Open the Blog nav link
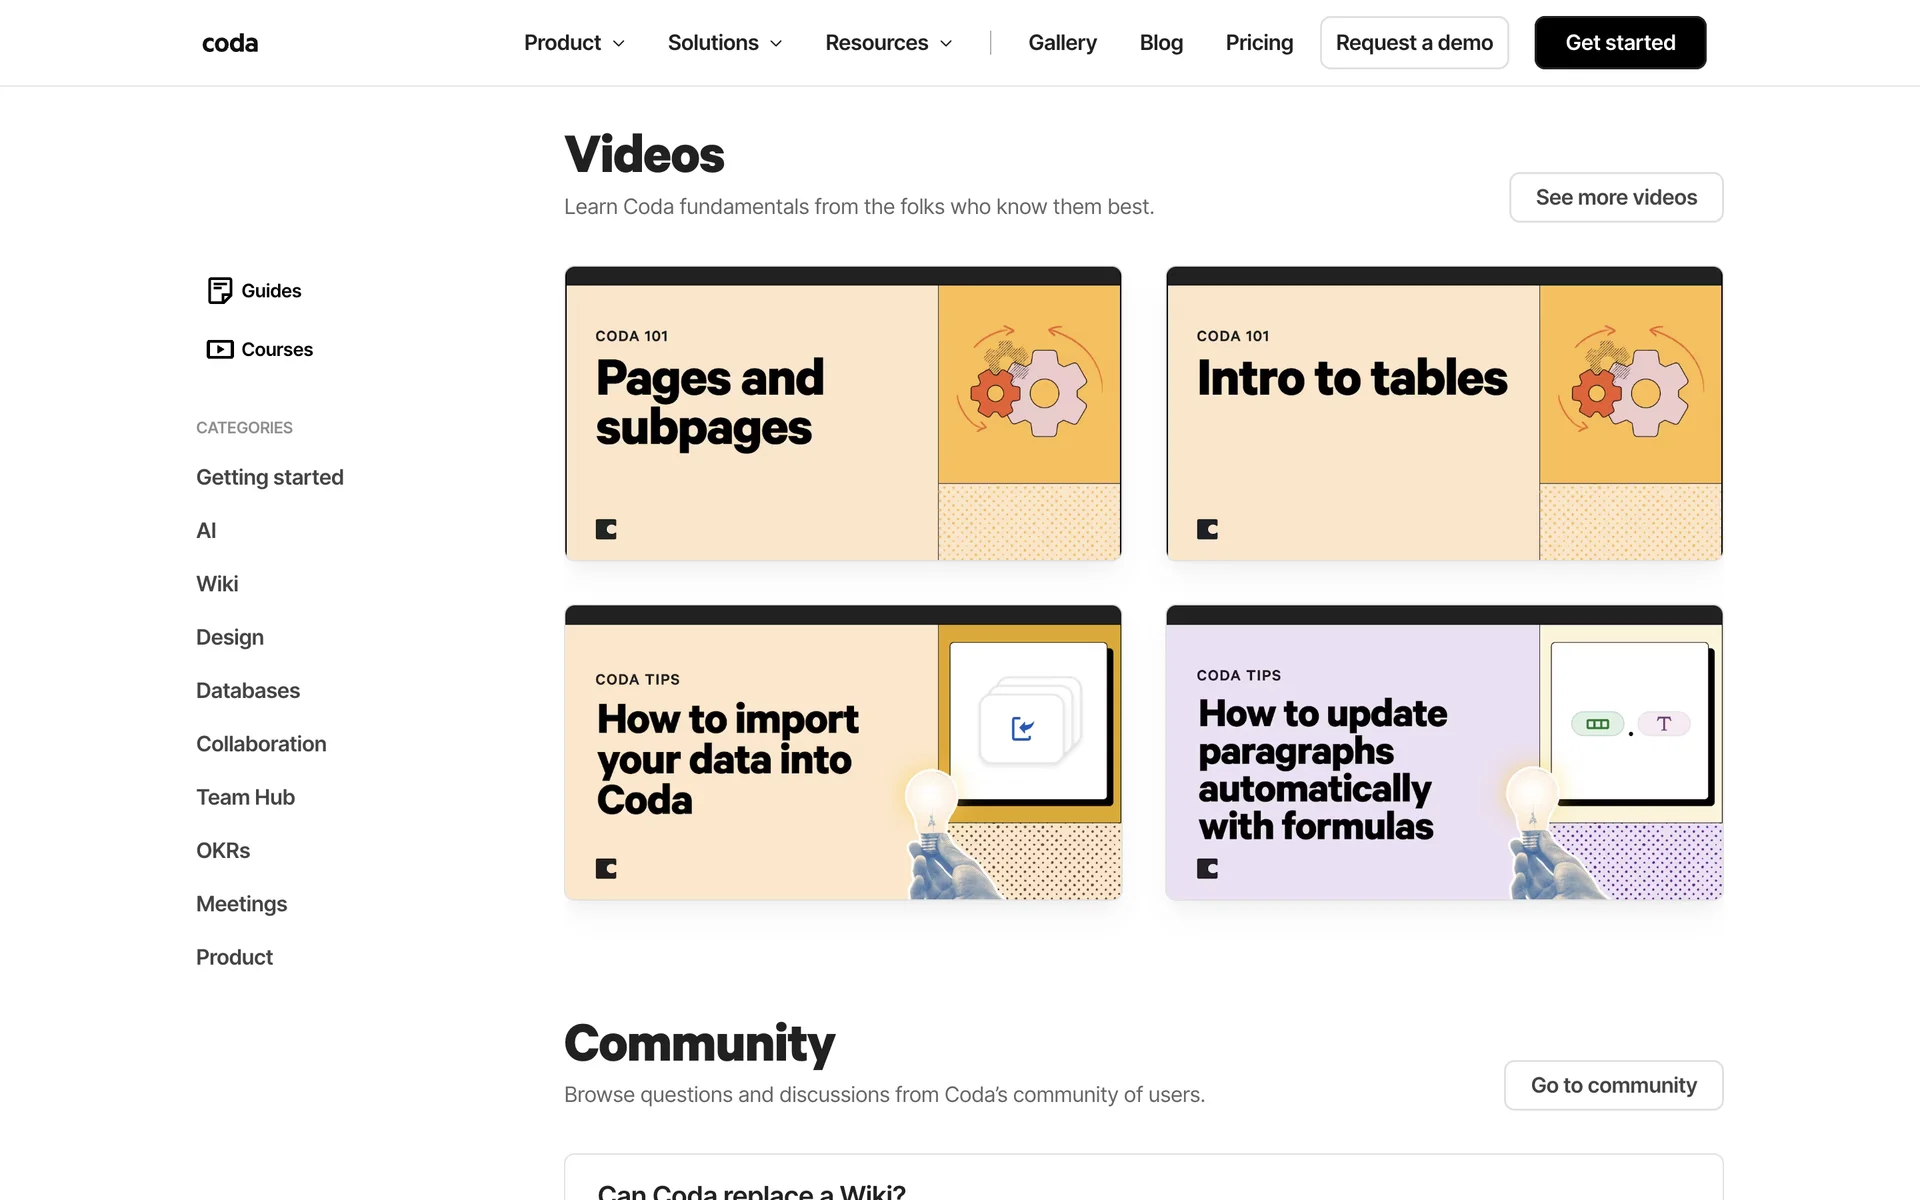 pos(1161,43)
